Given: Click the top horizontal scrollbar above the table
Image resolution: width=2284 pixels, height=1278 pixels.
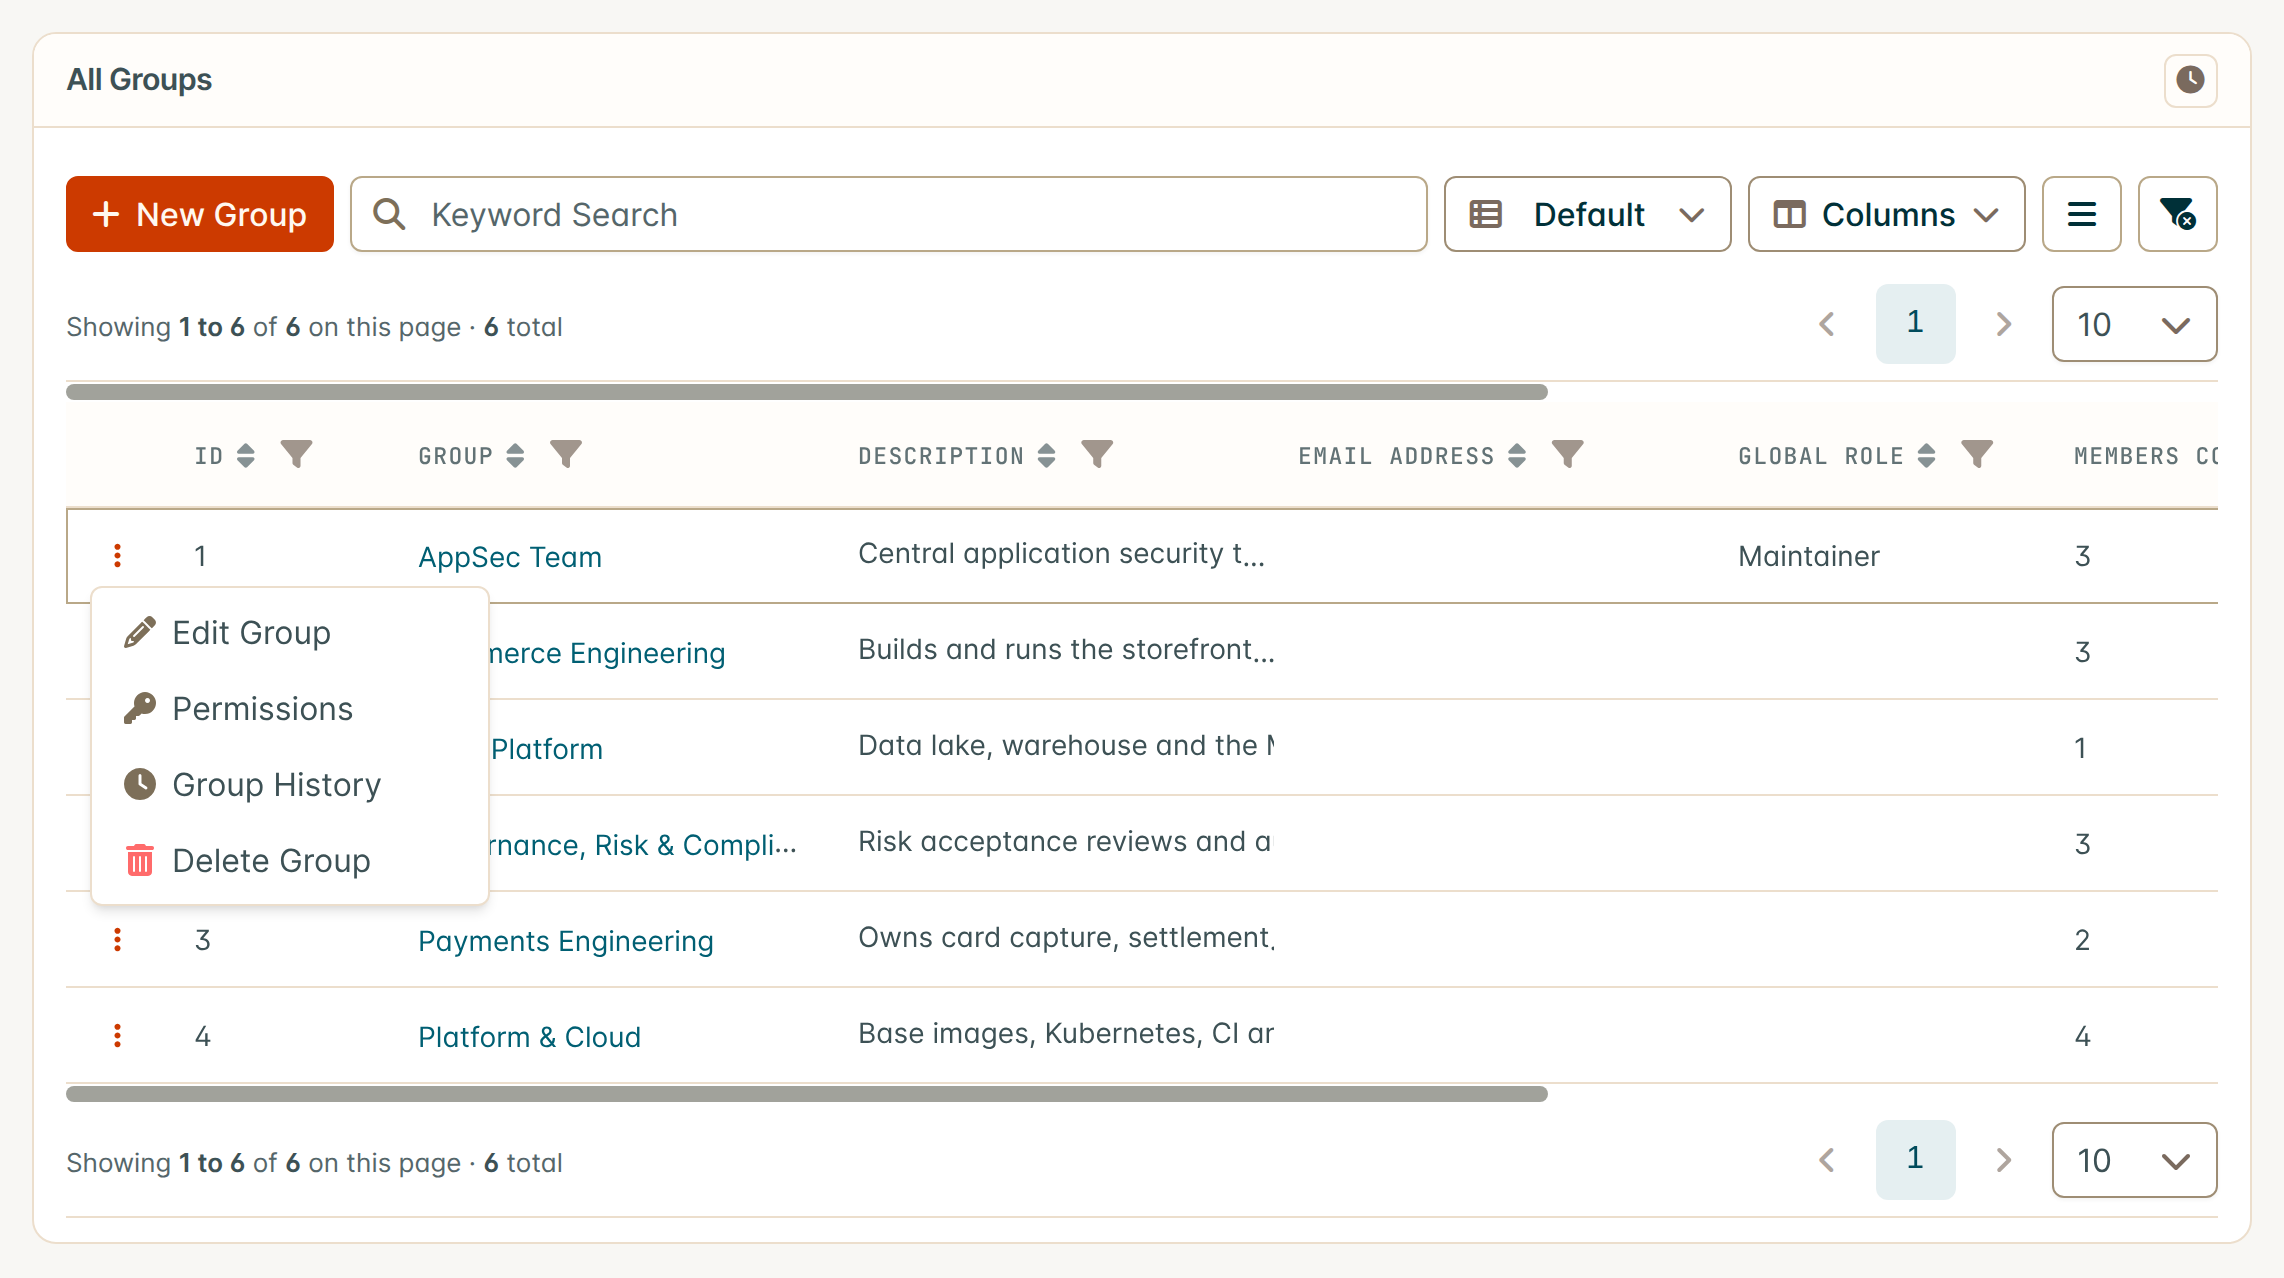Looking at the screenshot, I should coord(806,392).
